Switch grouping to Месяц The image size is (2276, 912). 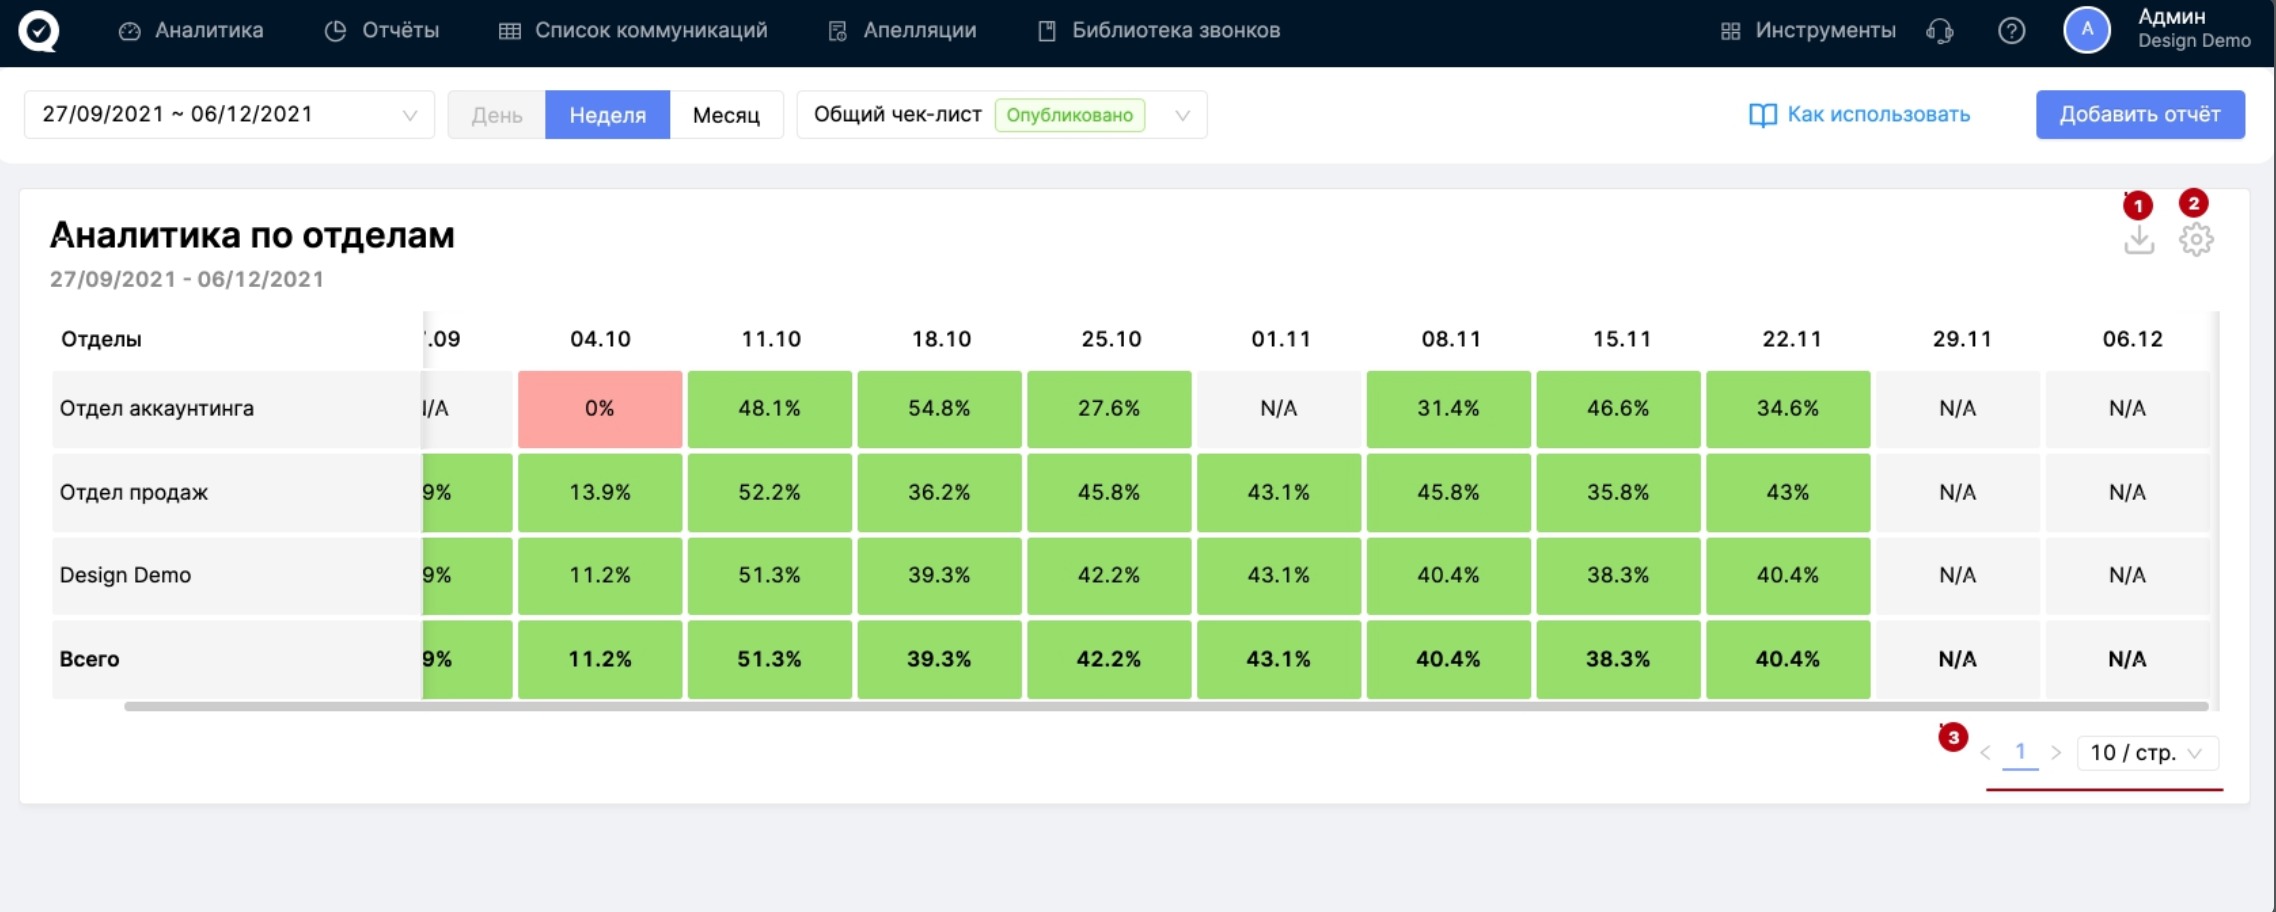(726, 115)
